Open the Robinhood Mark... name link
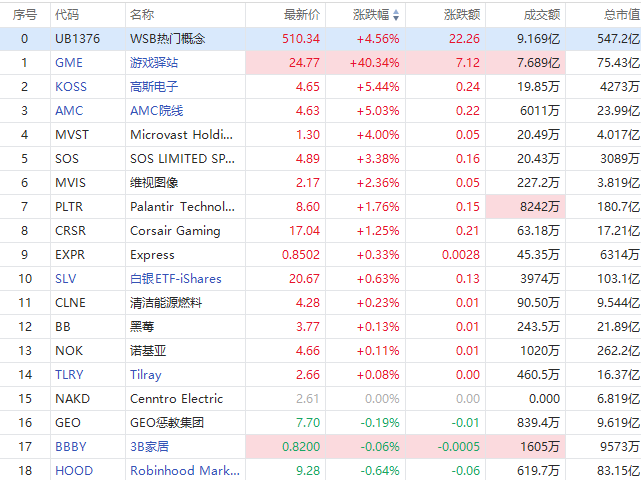The image size is (641, 480). click(185, 471)
